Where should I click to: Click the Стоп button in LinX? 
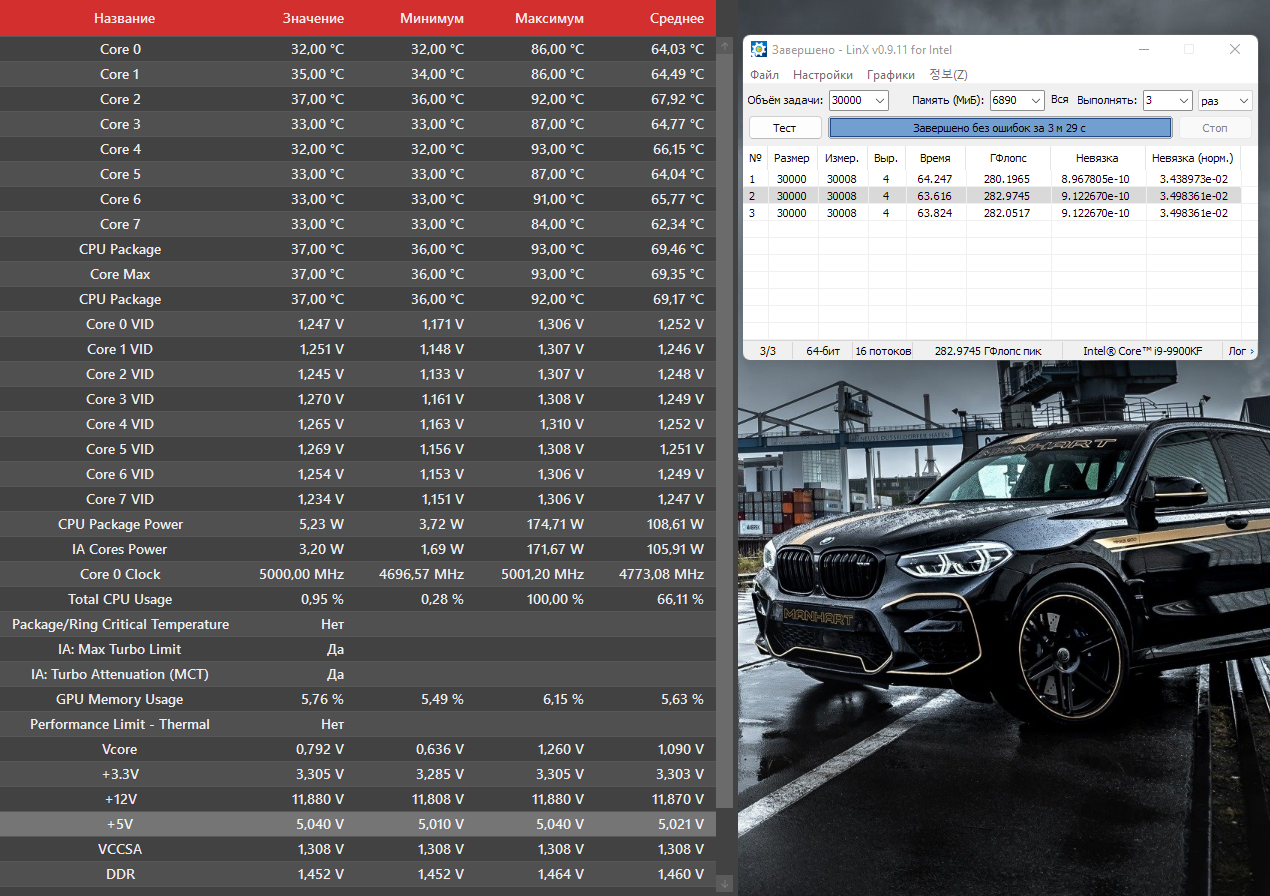[1214, 128]
